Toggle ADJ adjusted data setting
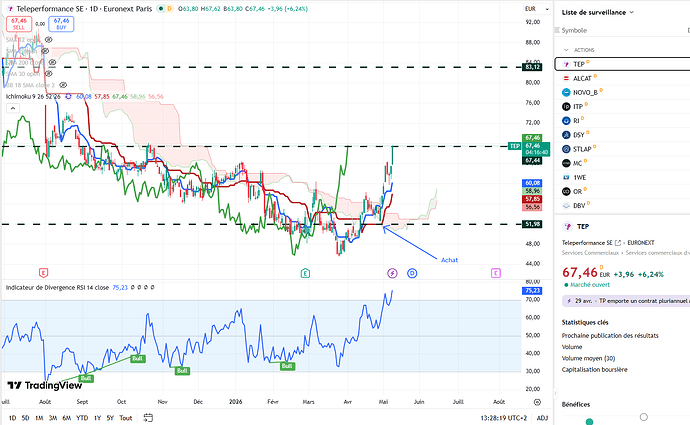The image size is (690, 425). coord(543,418)
